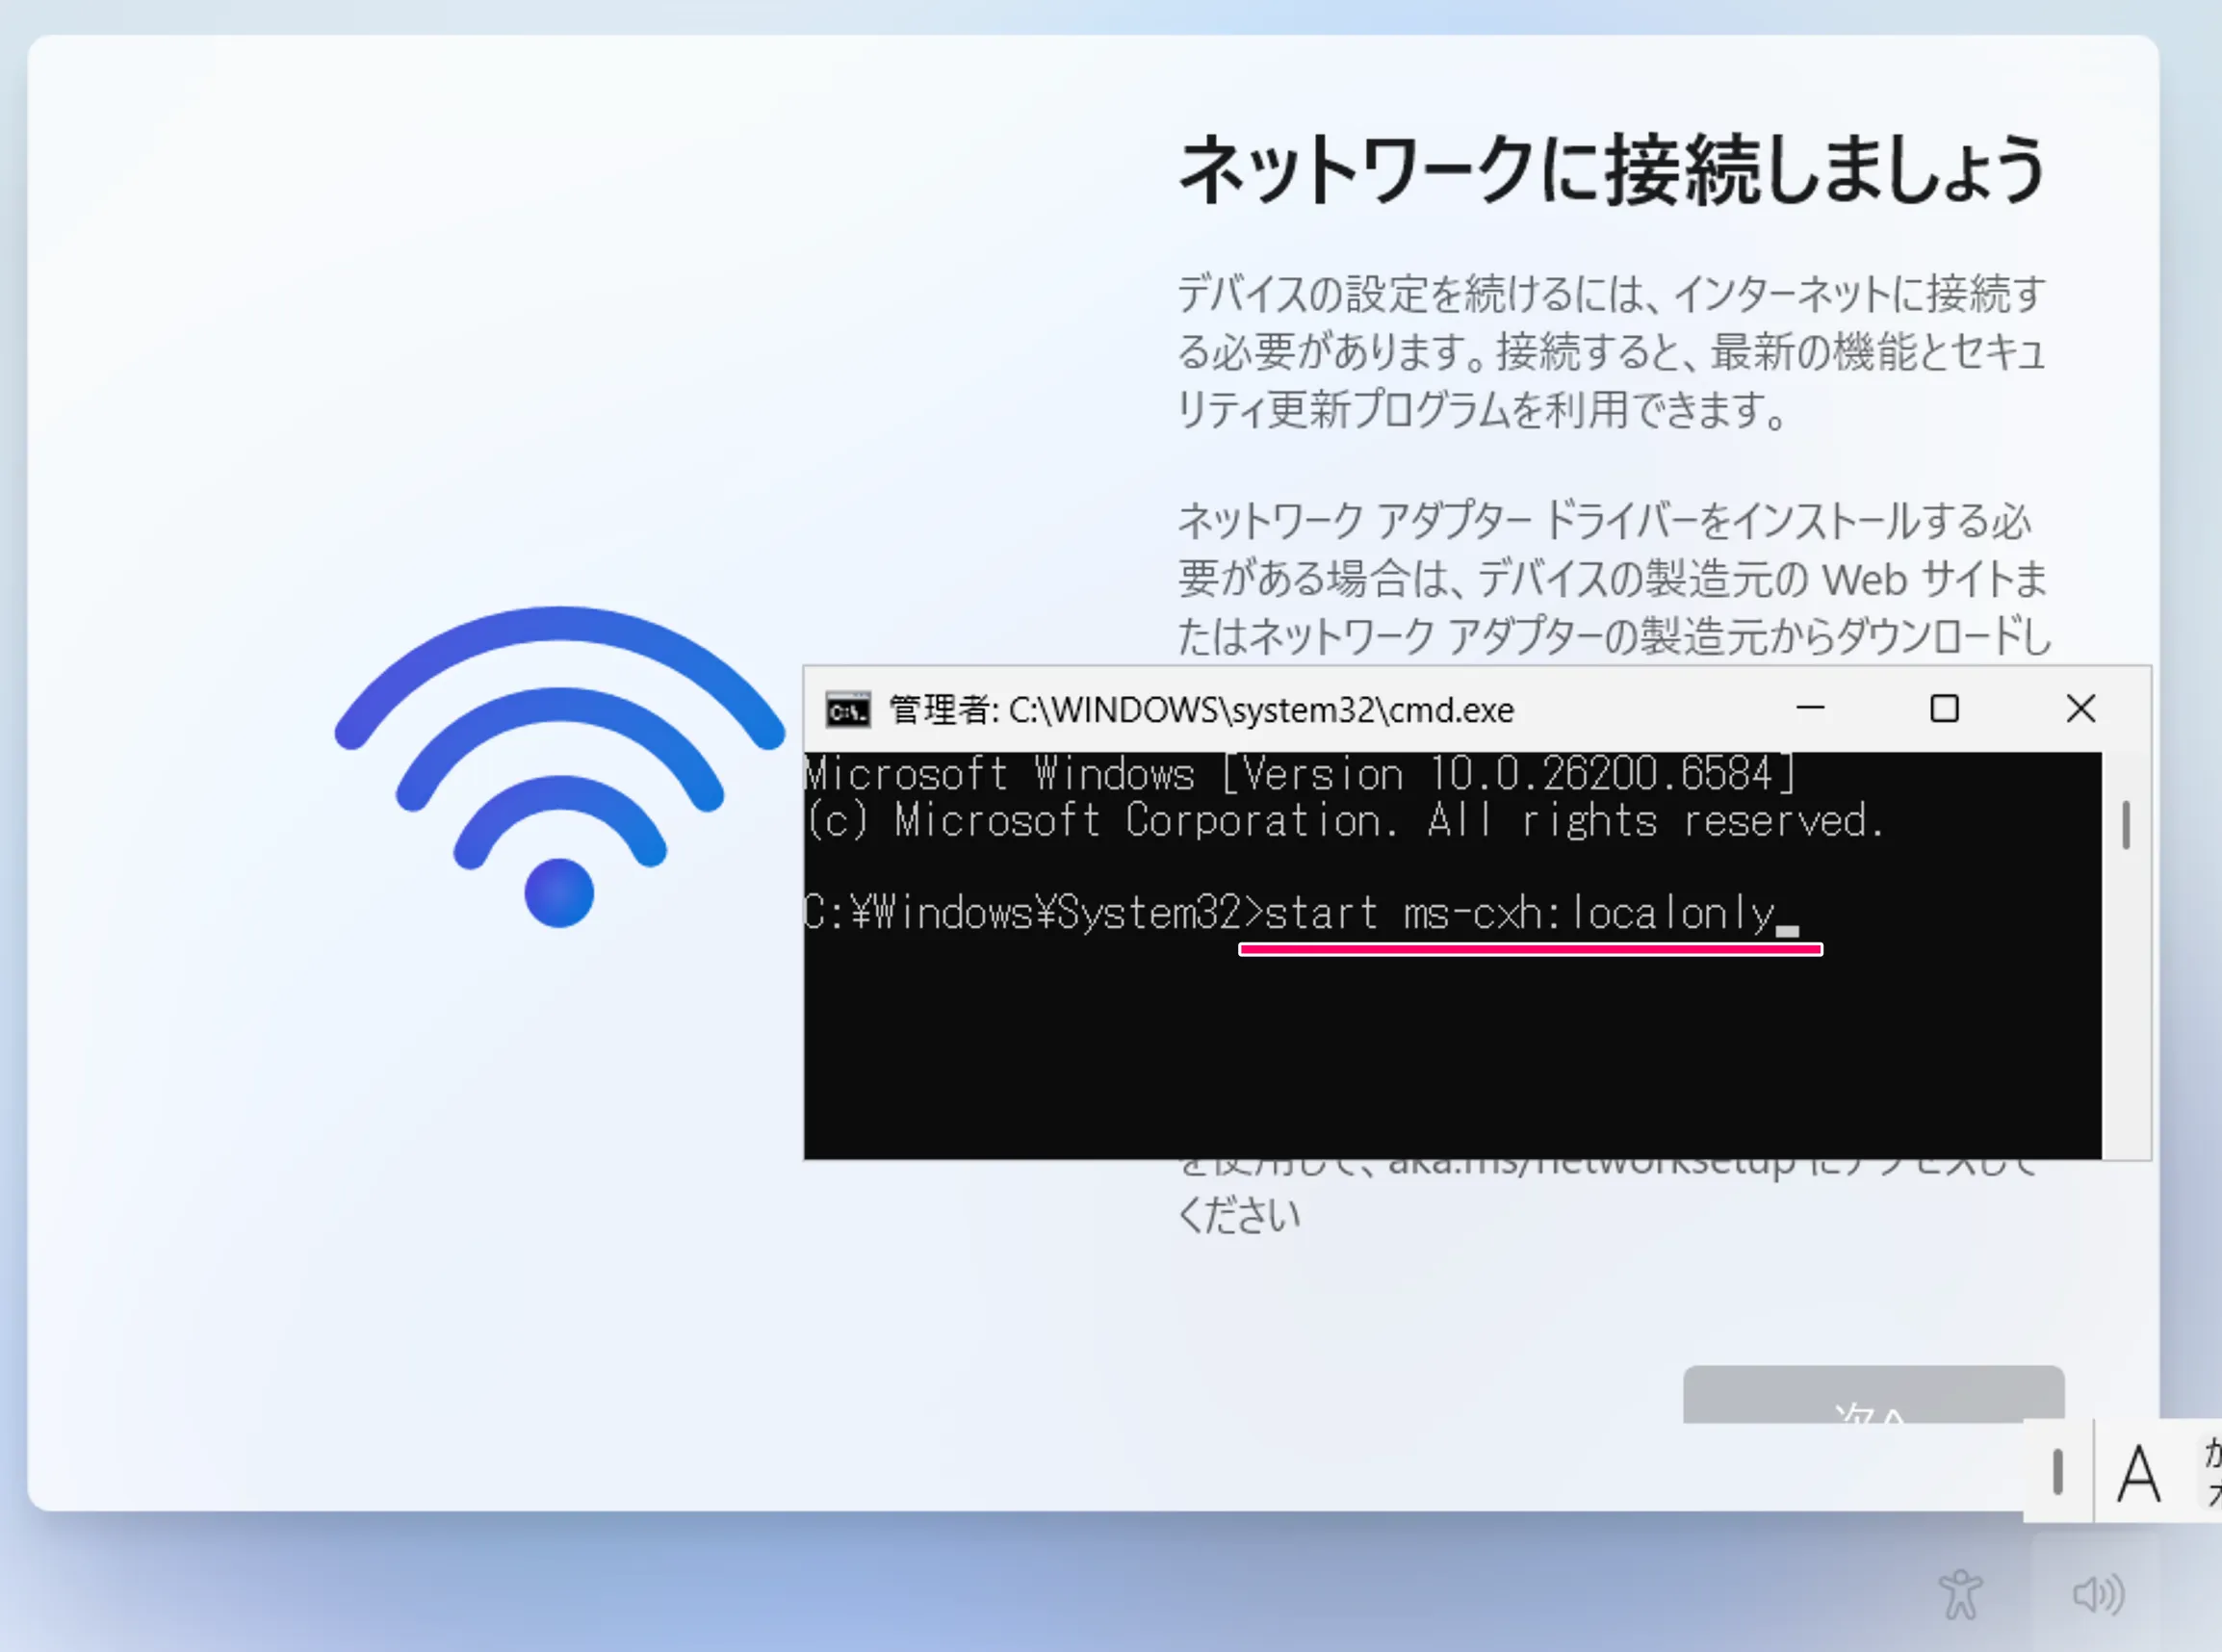Toggle the IME input mode "A" indicator
The image size is (2222, 1652).
(2140, 1474)
